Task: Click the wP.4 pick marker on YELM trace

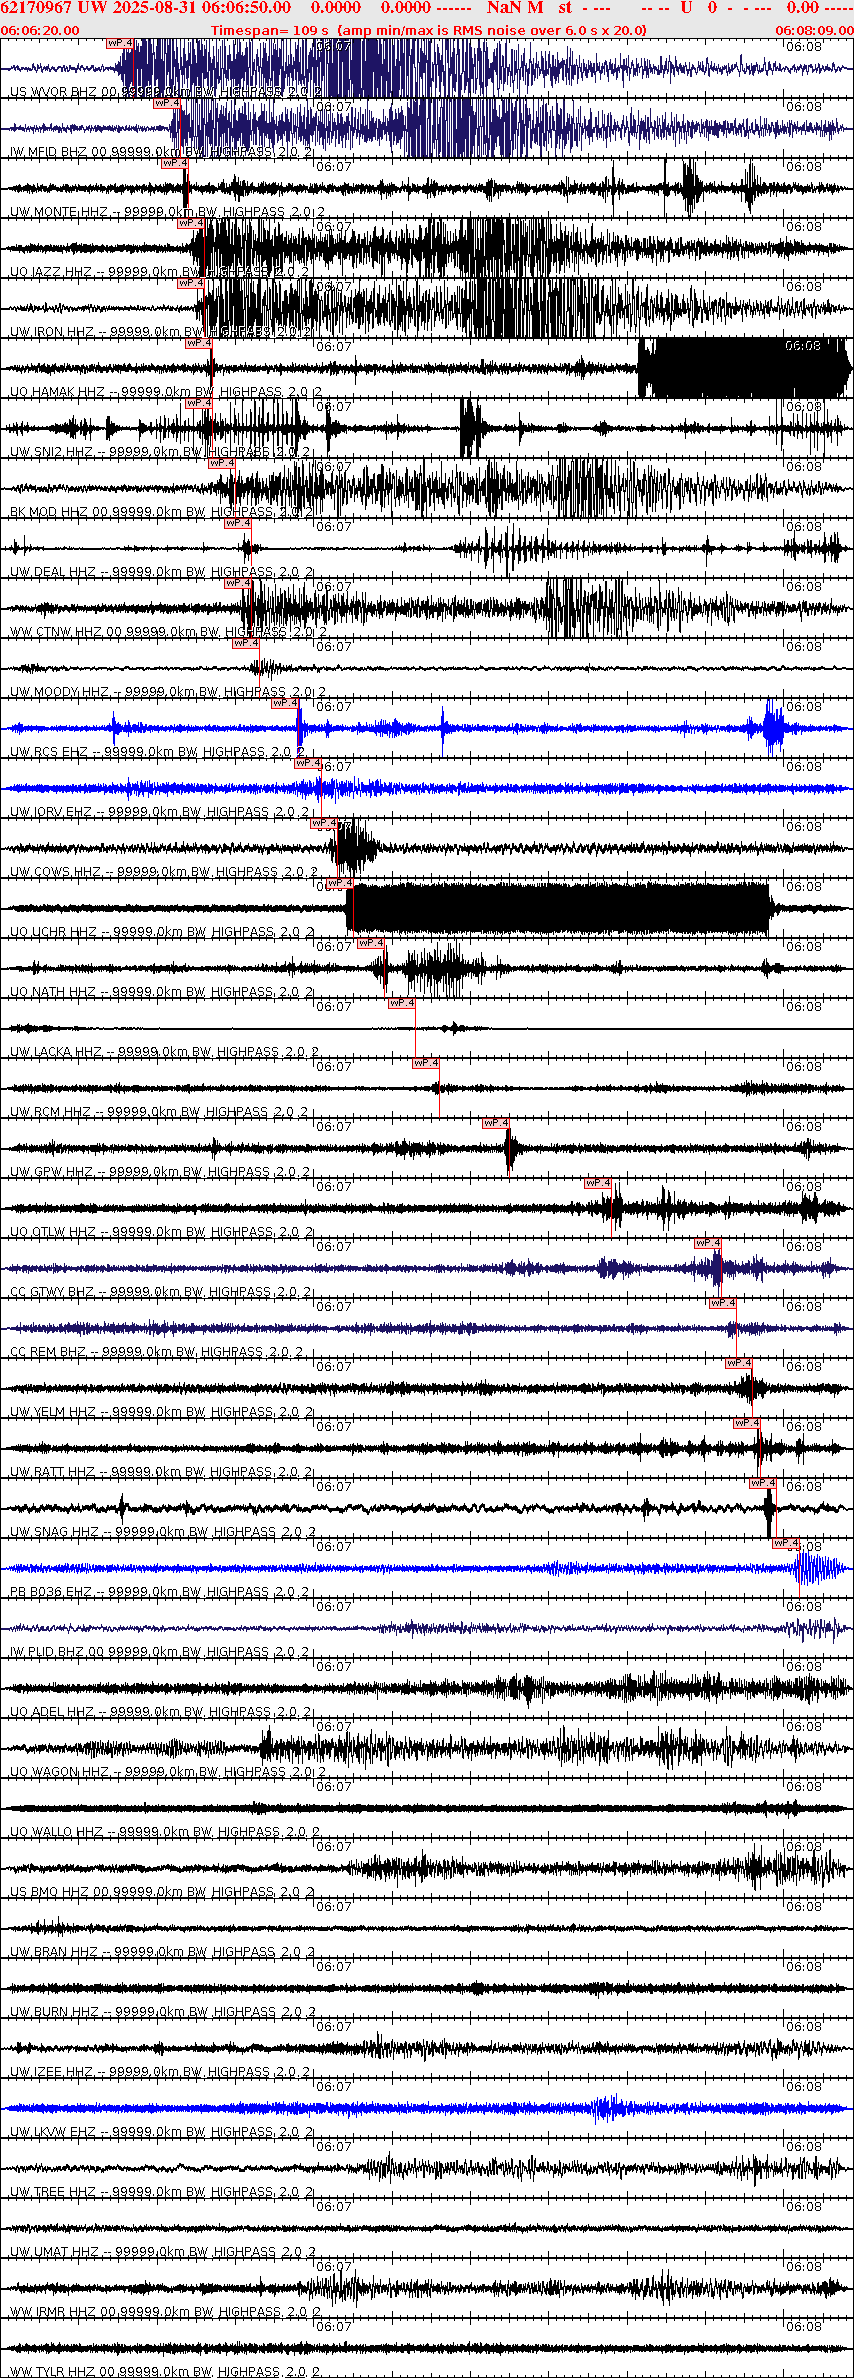Action: (739, 1363)
